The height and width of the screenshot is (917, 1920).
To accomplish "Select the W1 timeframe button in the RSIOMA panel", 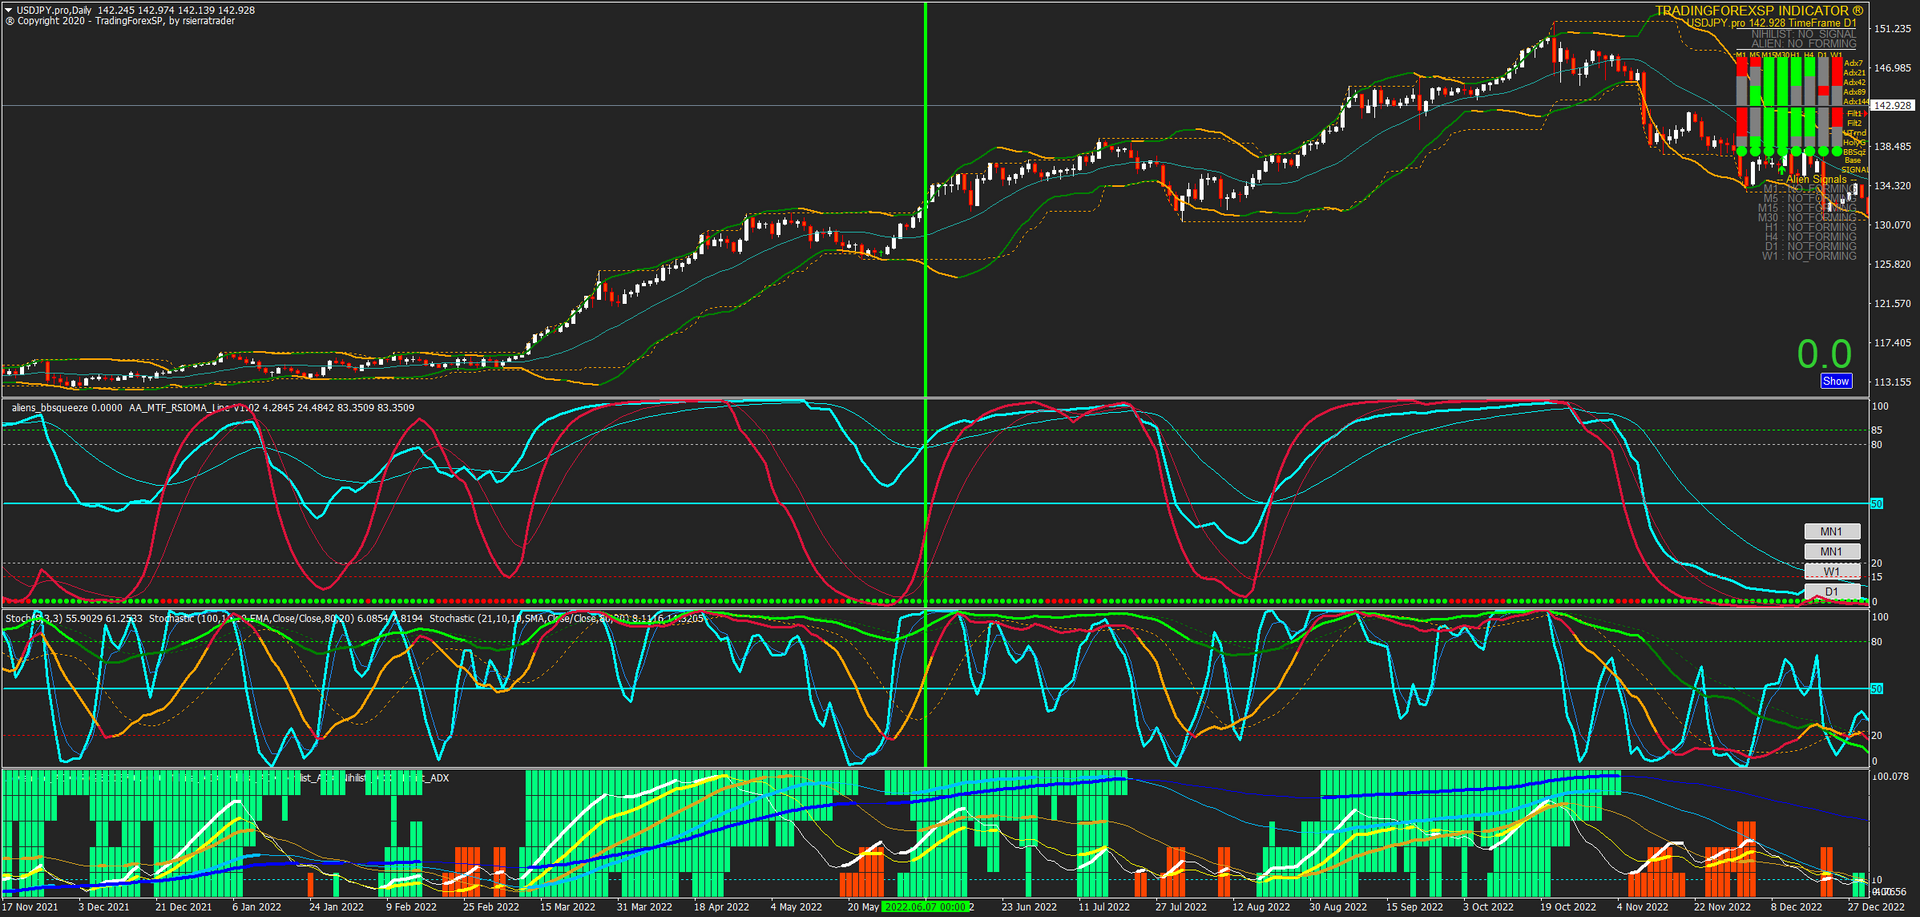I will coord(1832,572).
